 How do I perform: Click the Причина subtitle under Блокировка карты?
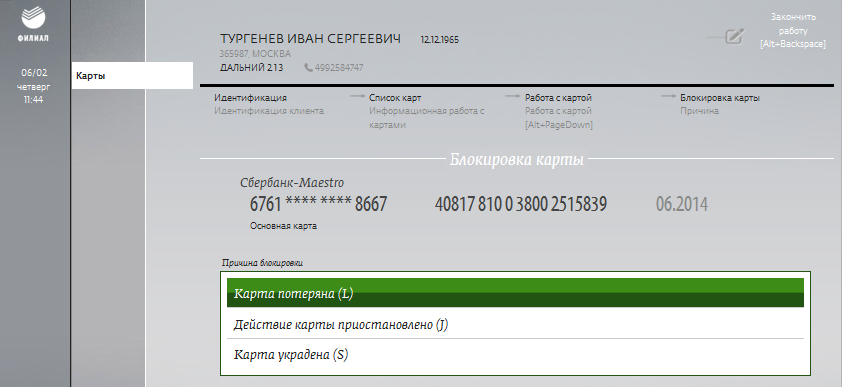pos(699,111)
